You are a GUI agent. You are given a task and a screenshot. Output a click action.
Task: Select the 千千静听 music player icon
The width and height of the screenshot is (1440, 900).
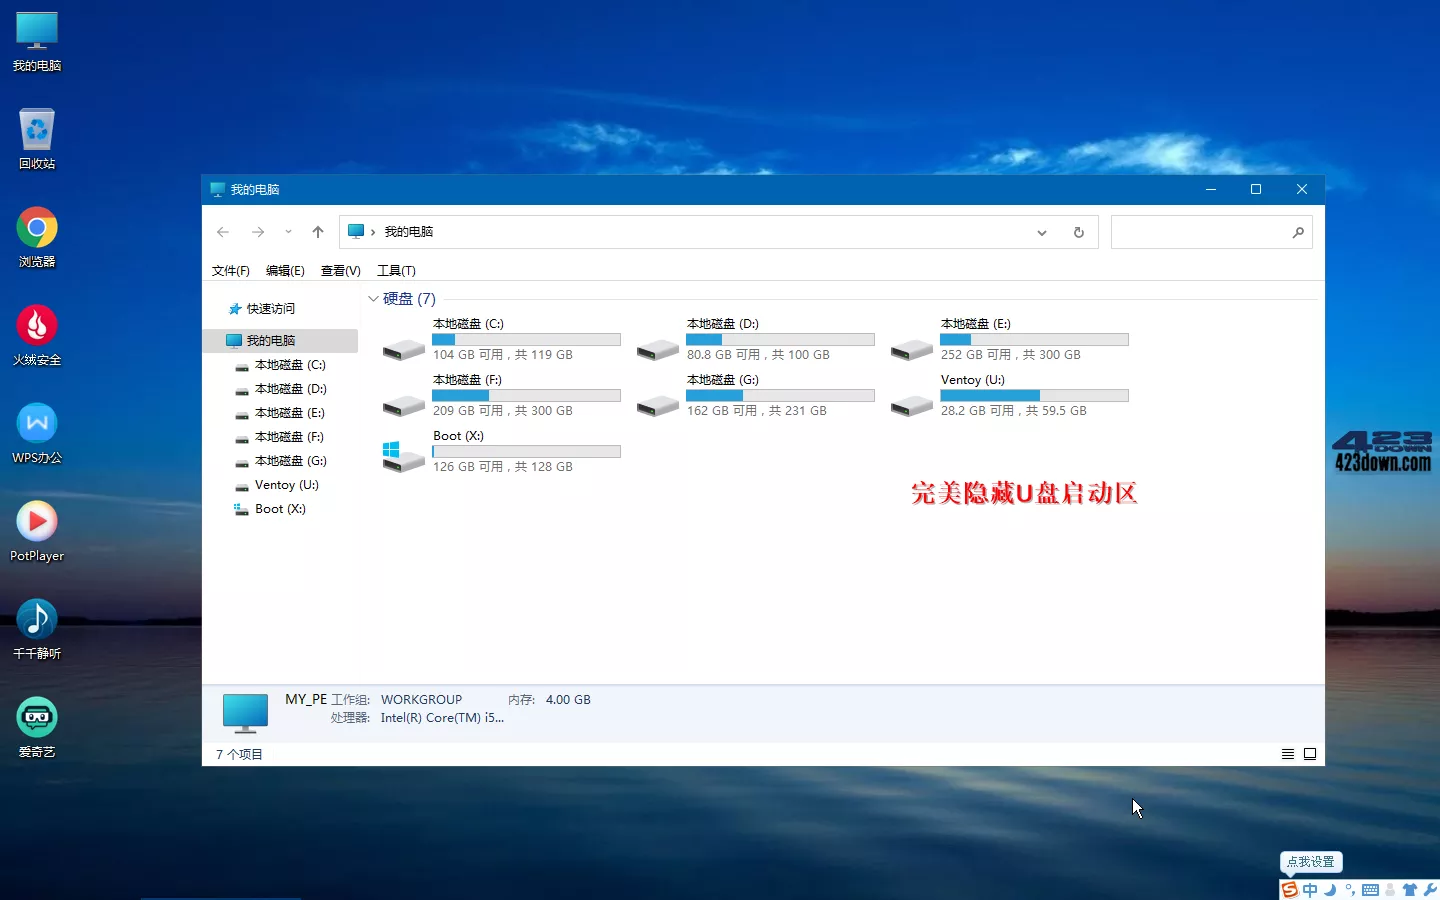pyautogui.click(x=37, y=621)
